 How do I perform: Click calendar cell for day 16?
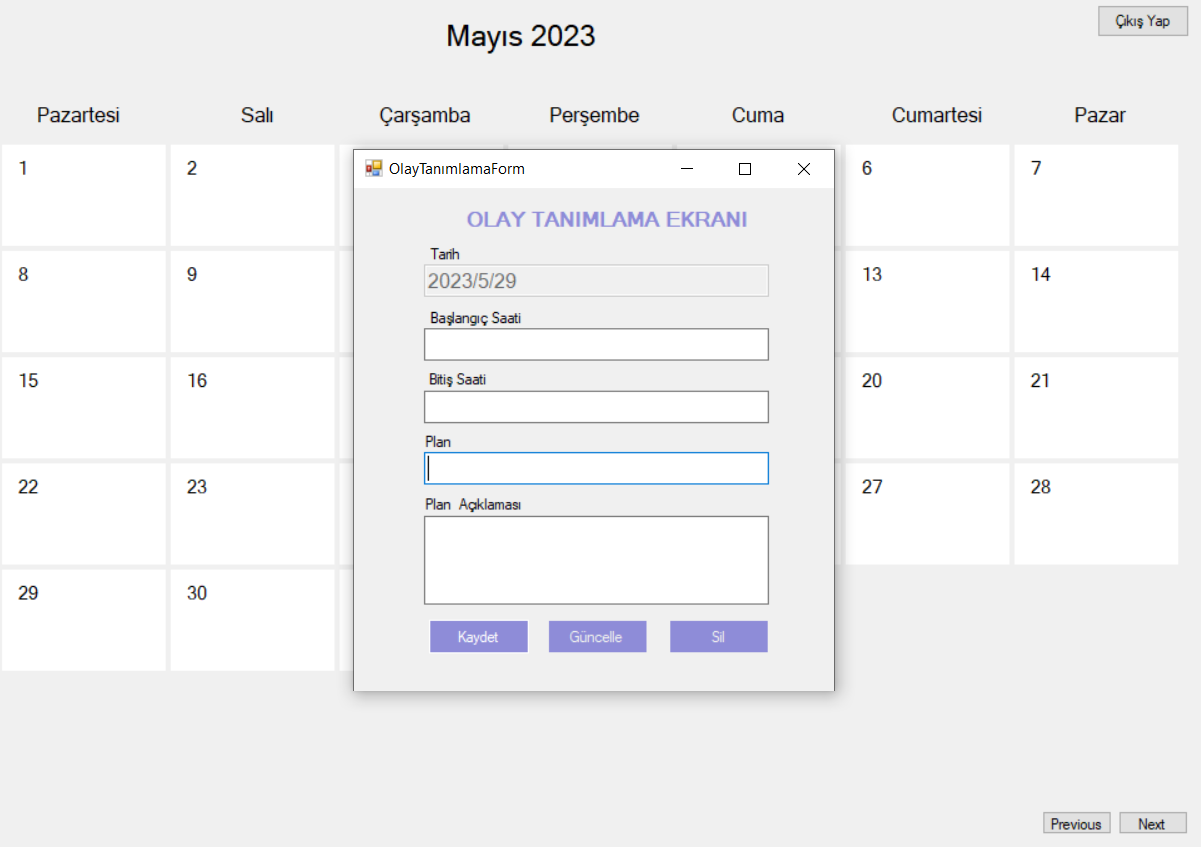pos(252,407)
